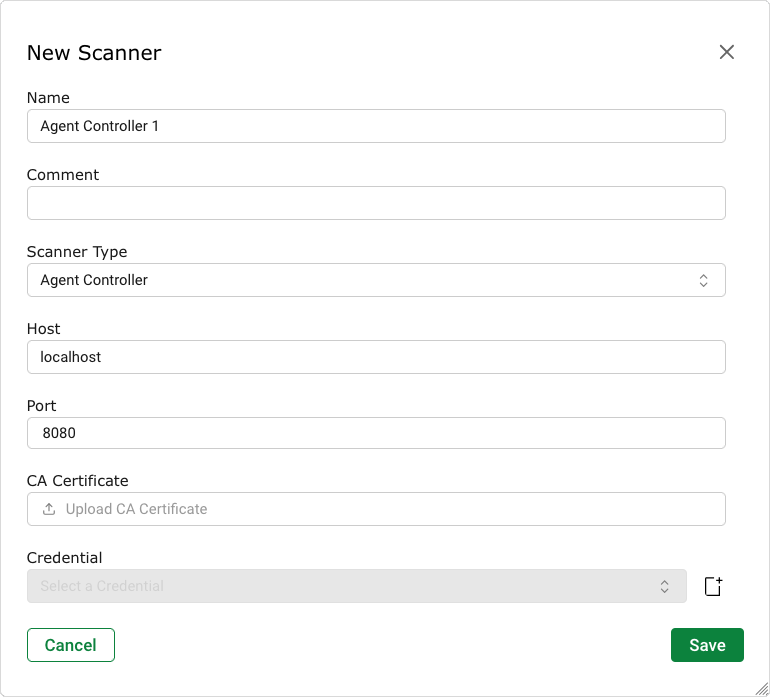Focus the Name field with Agent Controller 1

point(376,127)
